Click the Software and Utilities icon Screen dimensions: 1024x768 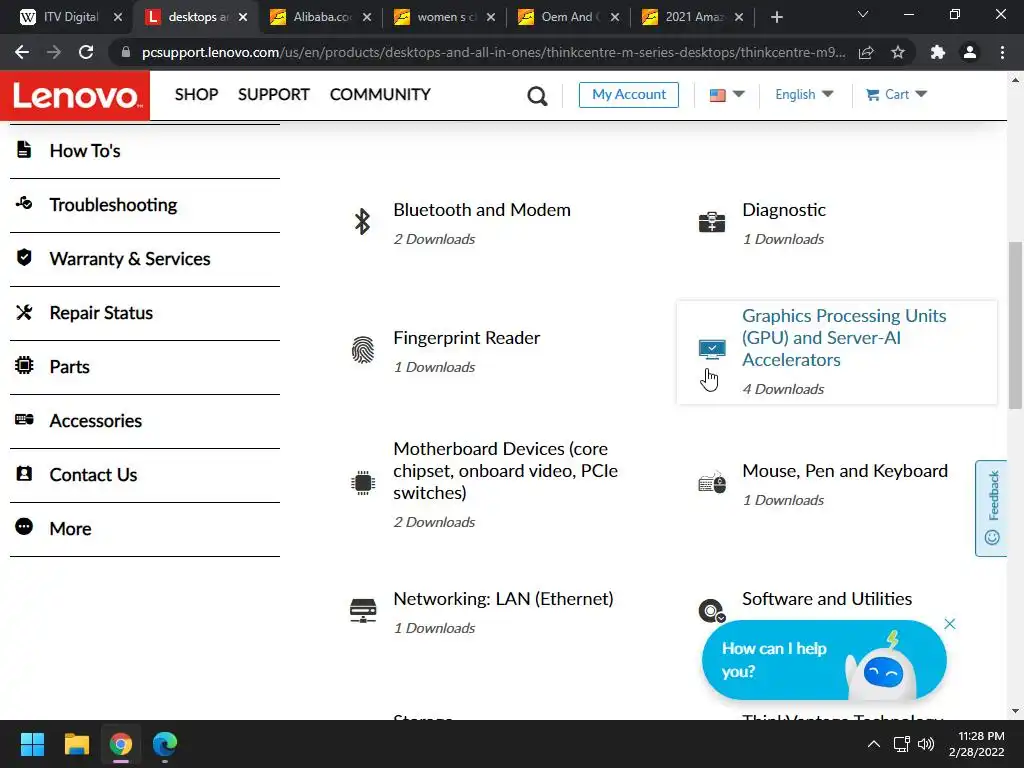[x=711, y=611]
